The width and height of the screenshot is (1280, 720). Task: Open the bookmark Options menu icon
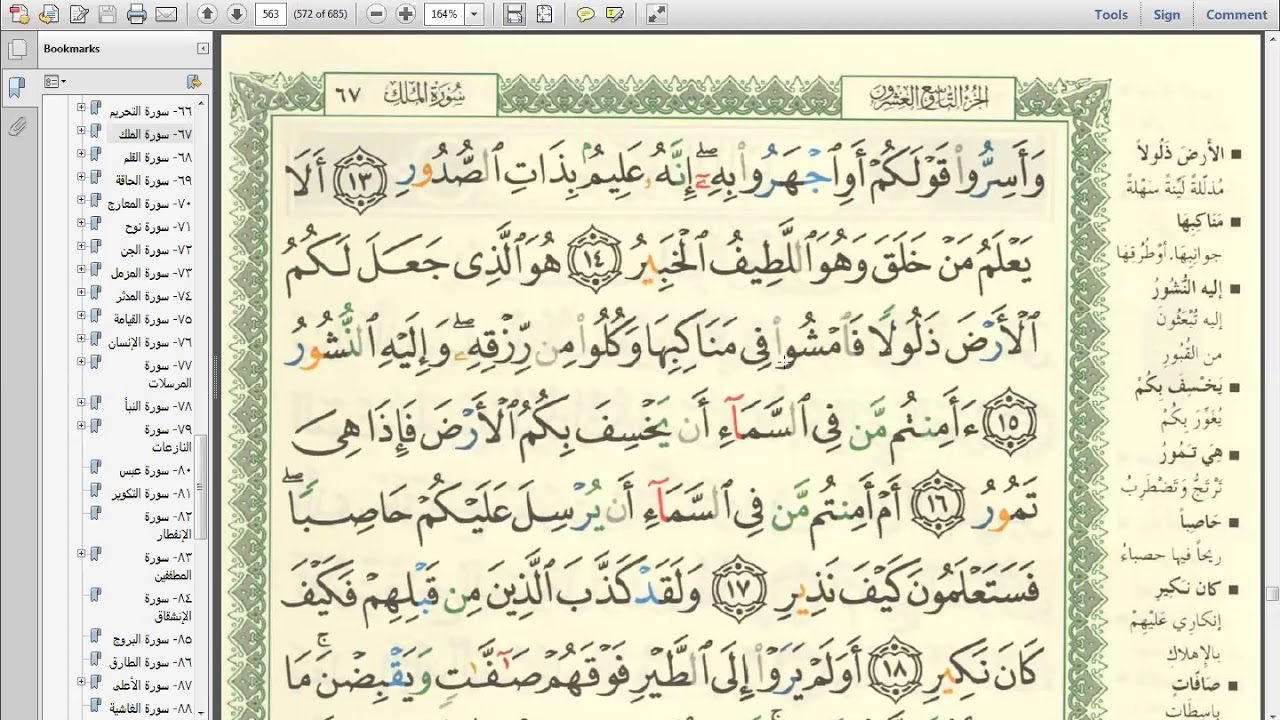tap(54, 81)
